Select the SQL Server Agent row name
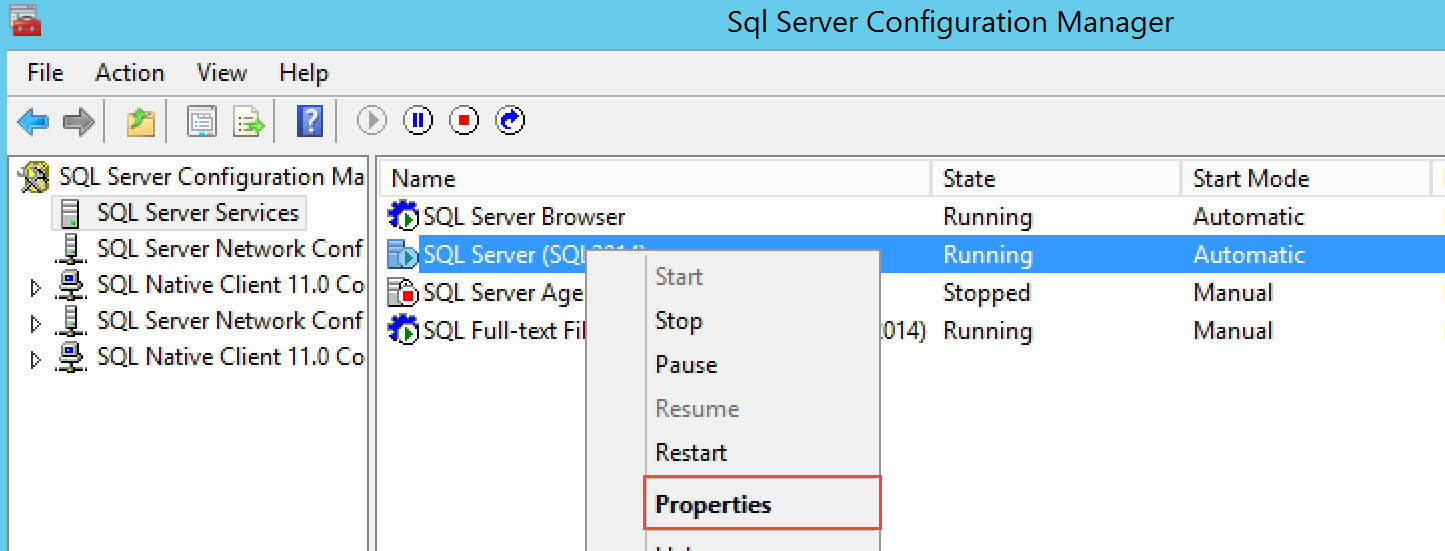Viewport: 1445px width, 551px height. 503,293
